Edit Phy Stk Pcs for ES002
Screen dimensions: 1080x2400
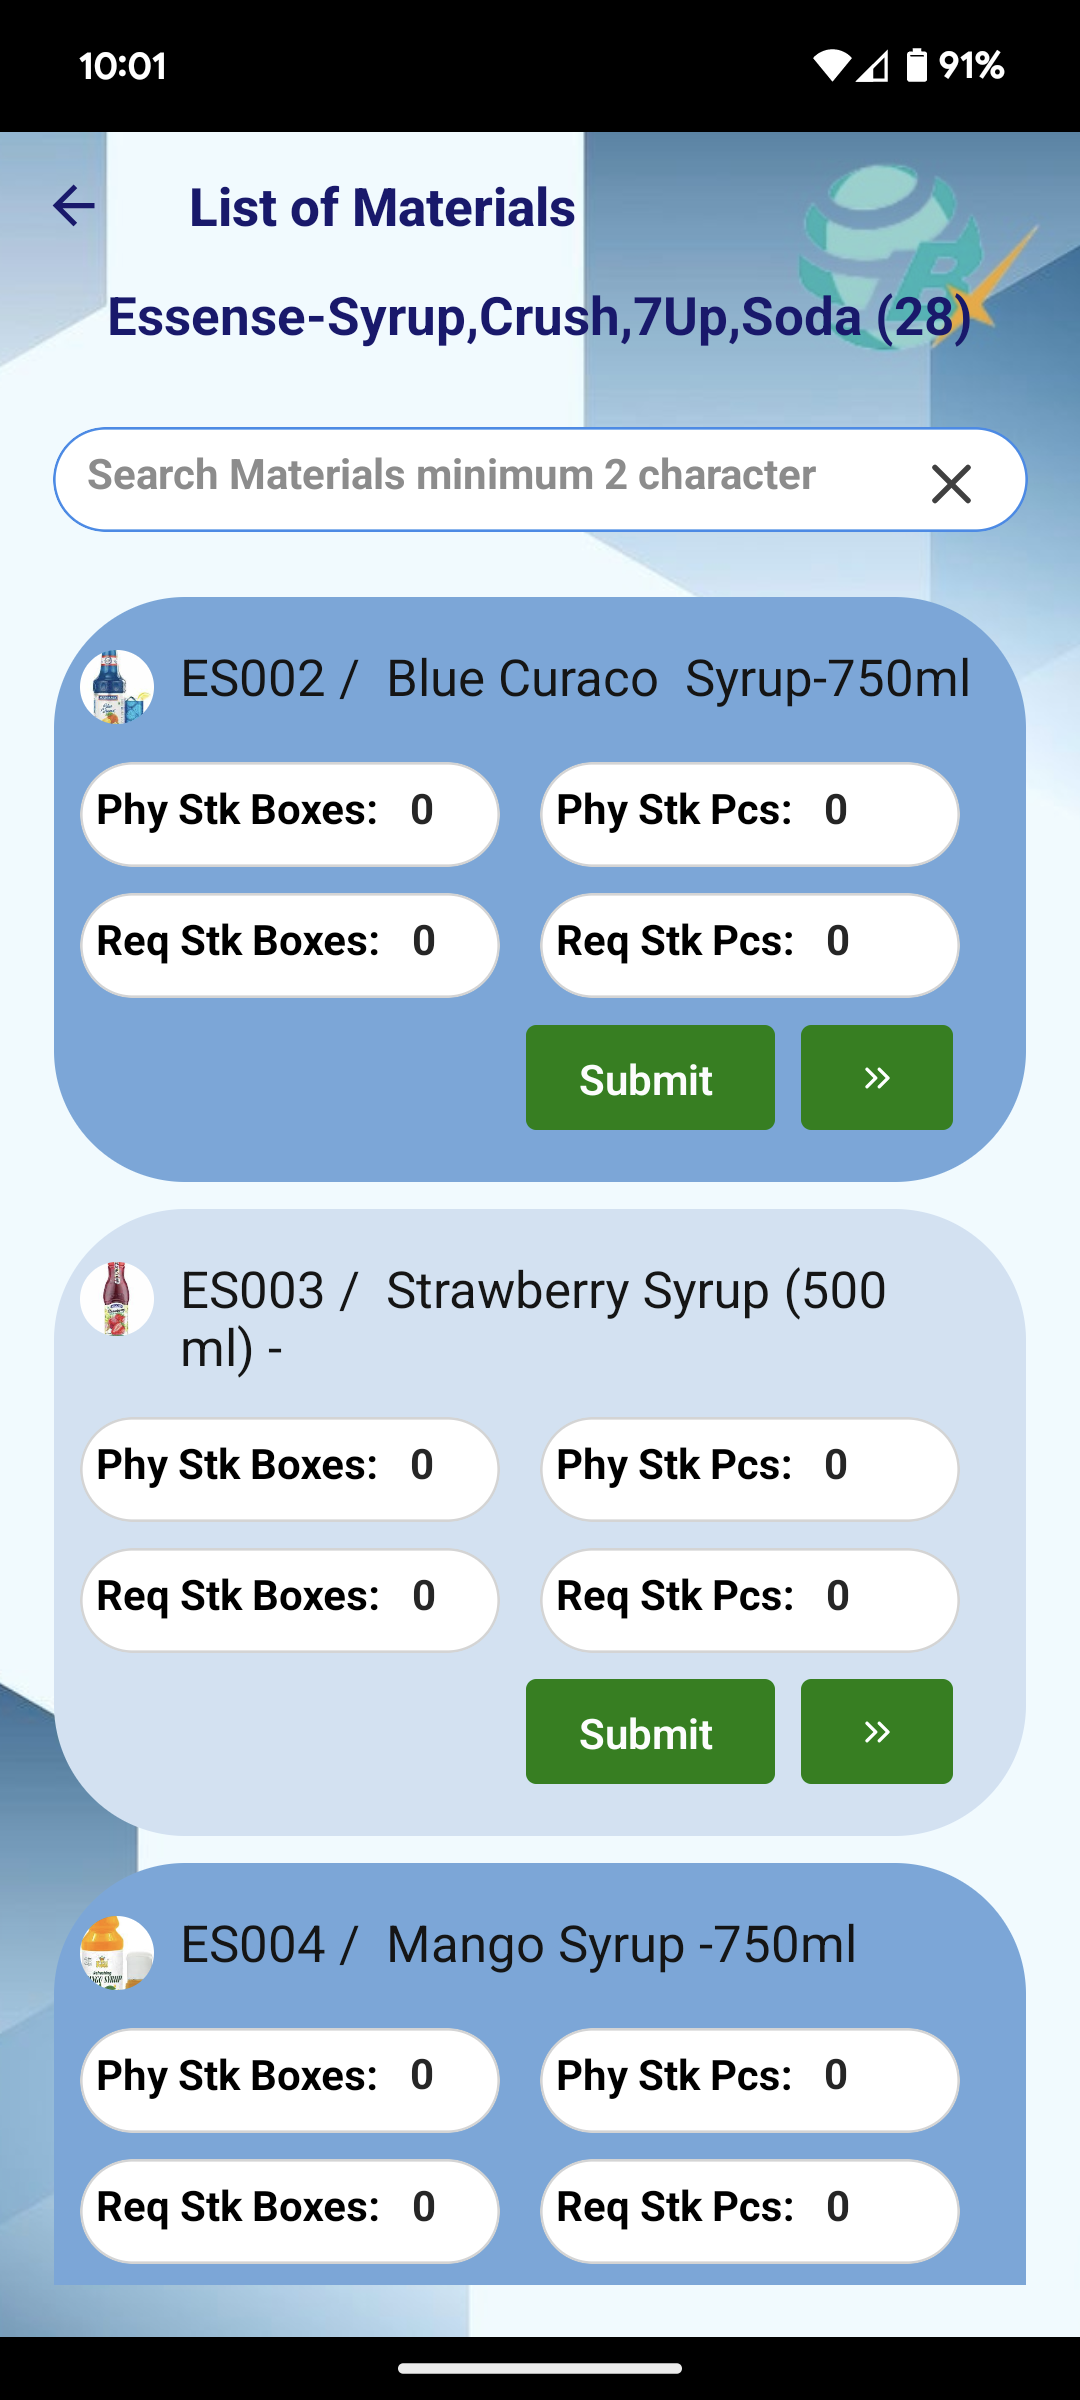[x=750, y=814]
